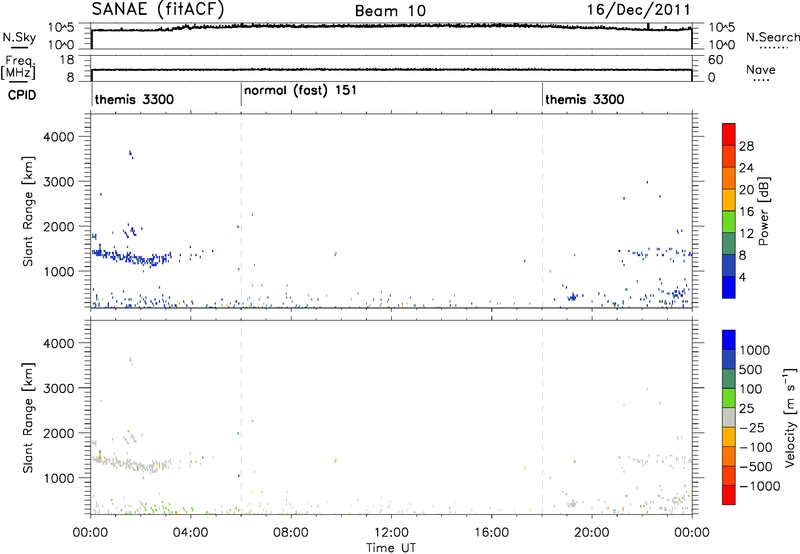This screenshot has height=554, width=800.
Task: Click the 16:00 time axis label
Action: pos(491,533)
